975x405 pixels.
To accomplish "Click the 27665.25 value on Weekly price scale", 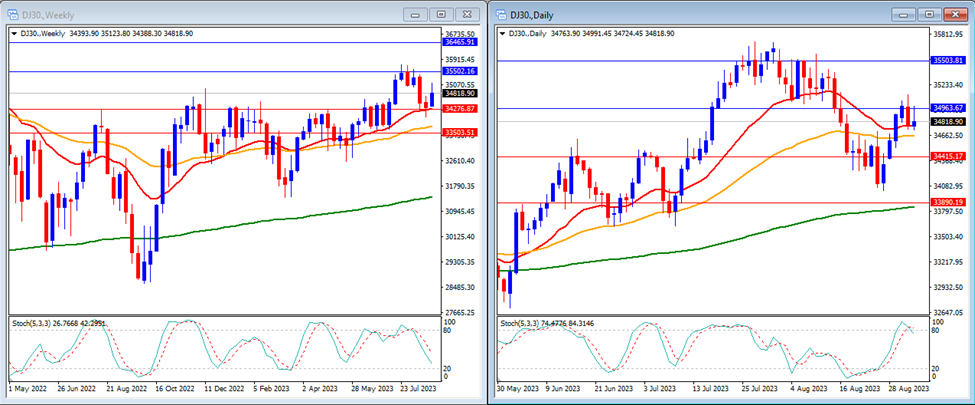I will (x=460, y=312).
